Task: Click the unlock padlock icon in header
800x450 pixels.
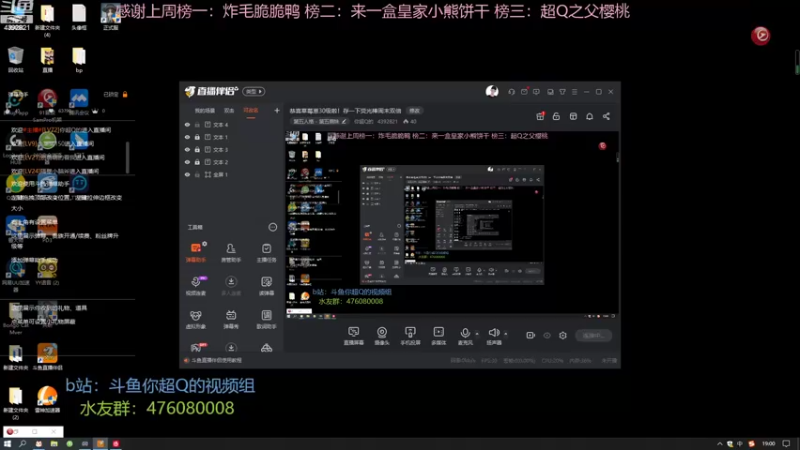Action: (x=556, y=116)
